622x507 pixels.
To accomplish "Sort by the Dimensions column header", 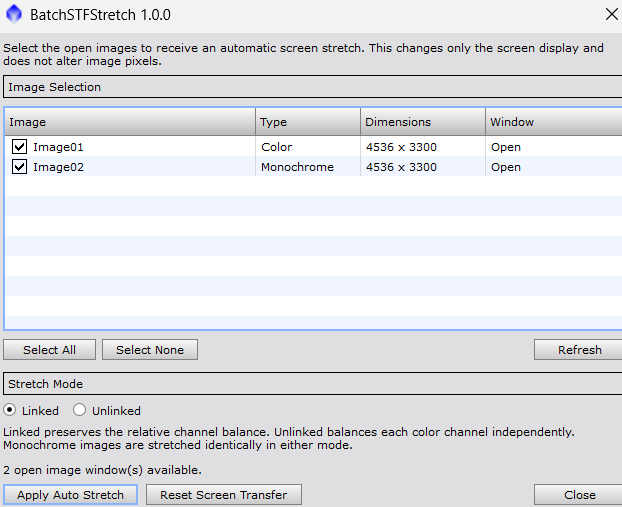I will [423, 122].
